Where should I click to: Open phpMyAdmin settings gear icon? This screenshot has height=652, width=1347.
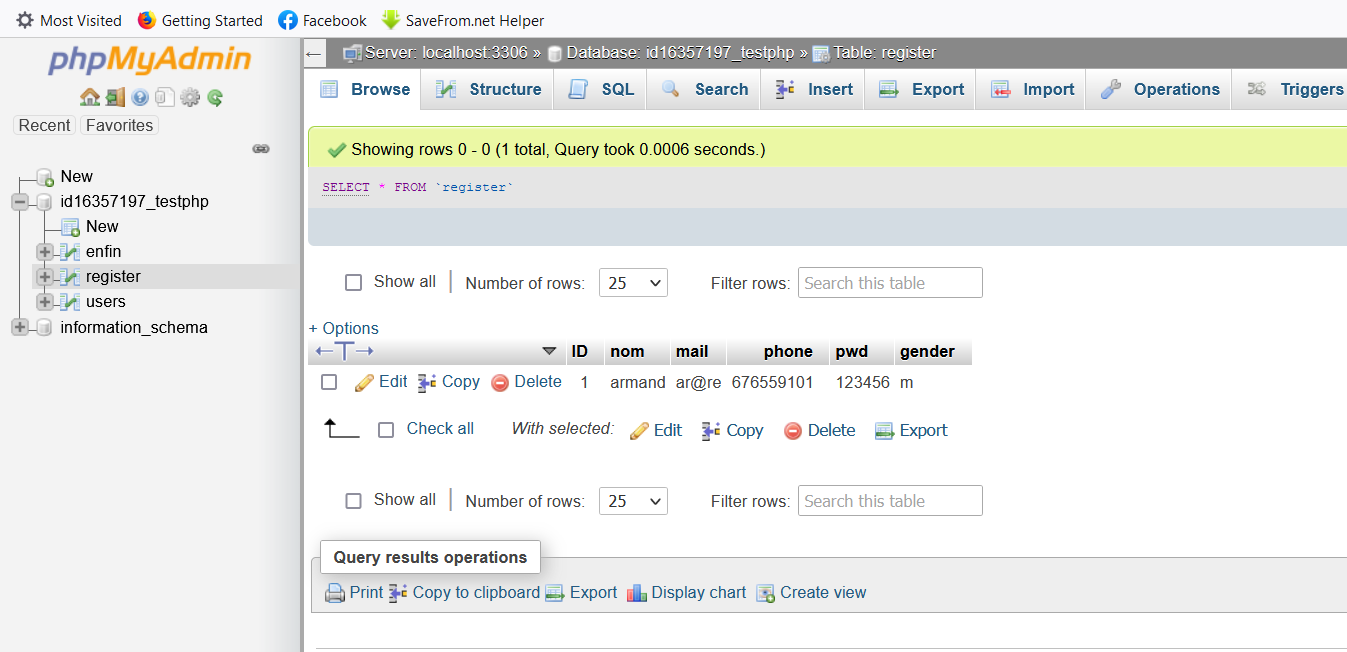tap(190, 97)
